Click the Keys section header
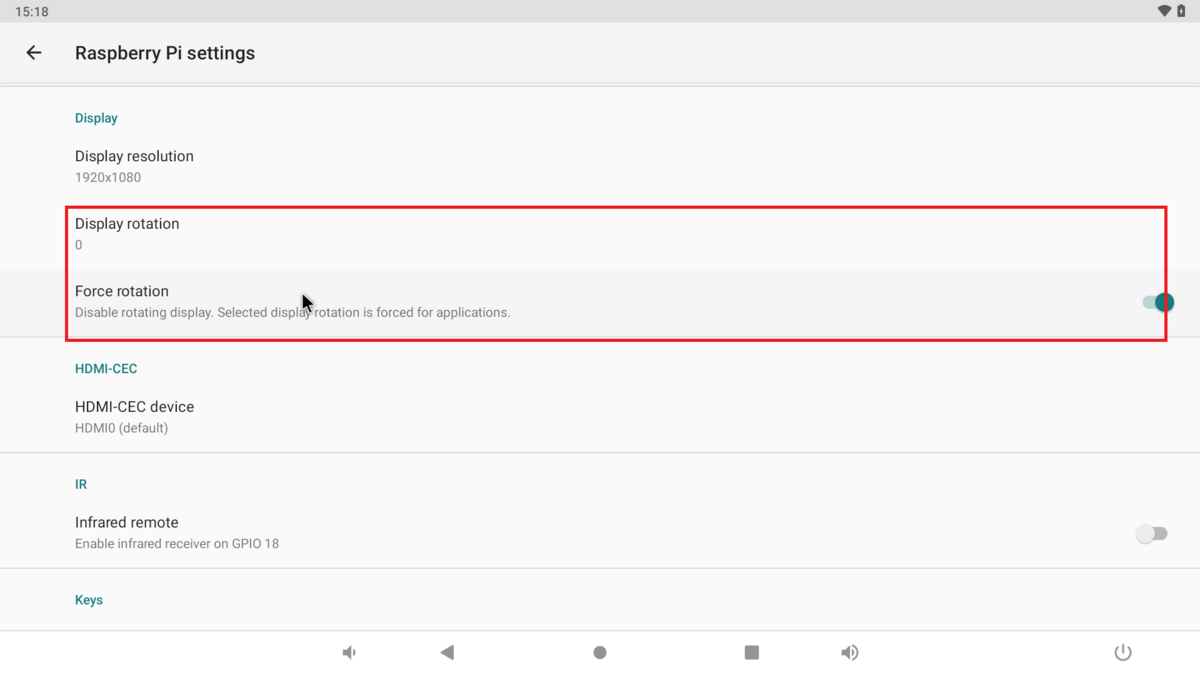 click(x=89, y=600)
